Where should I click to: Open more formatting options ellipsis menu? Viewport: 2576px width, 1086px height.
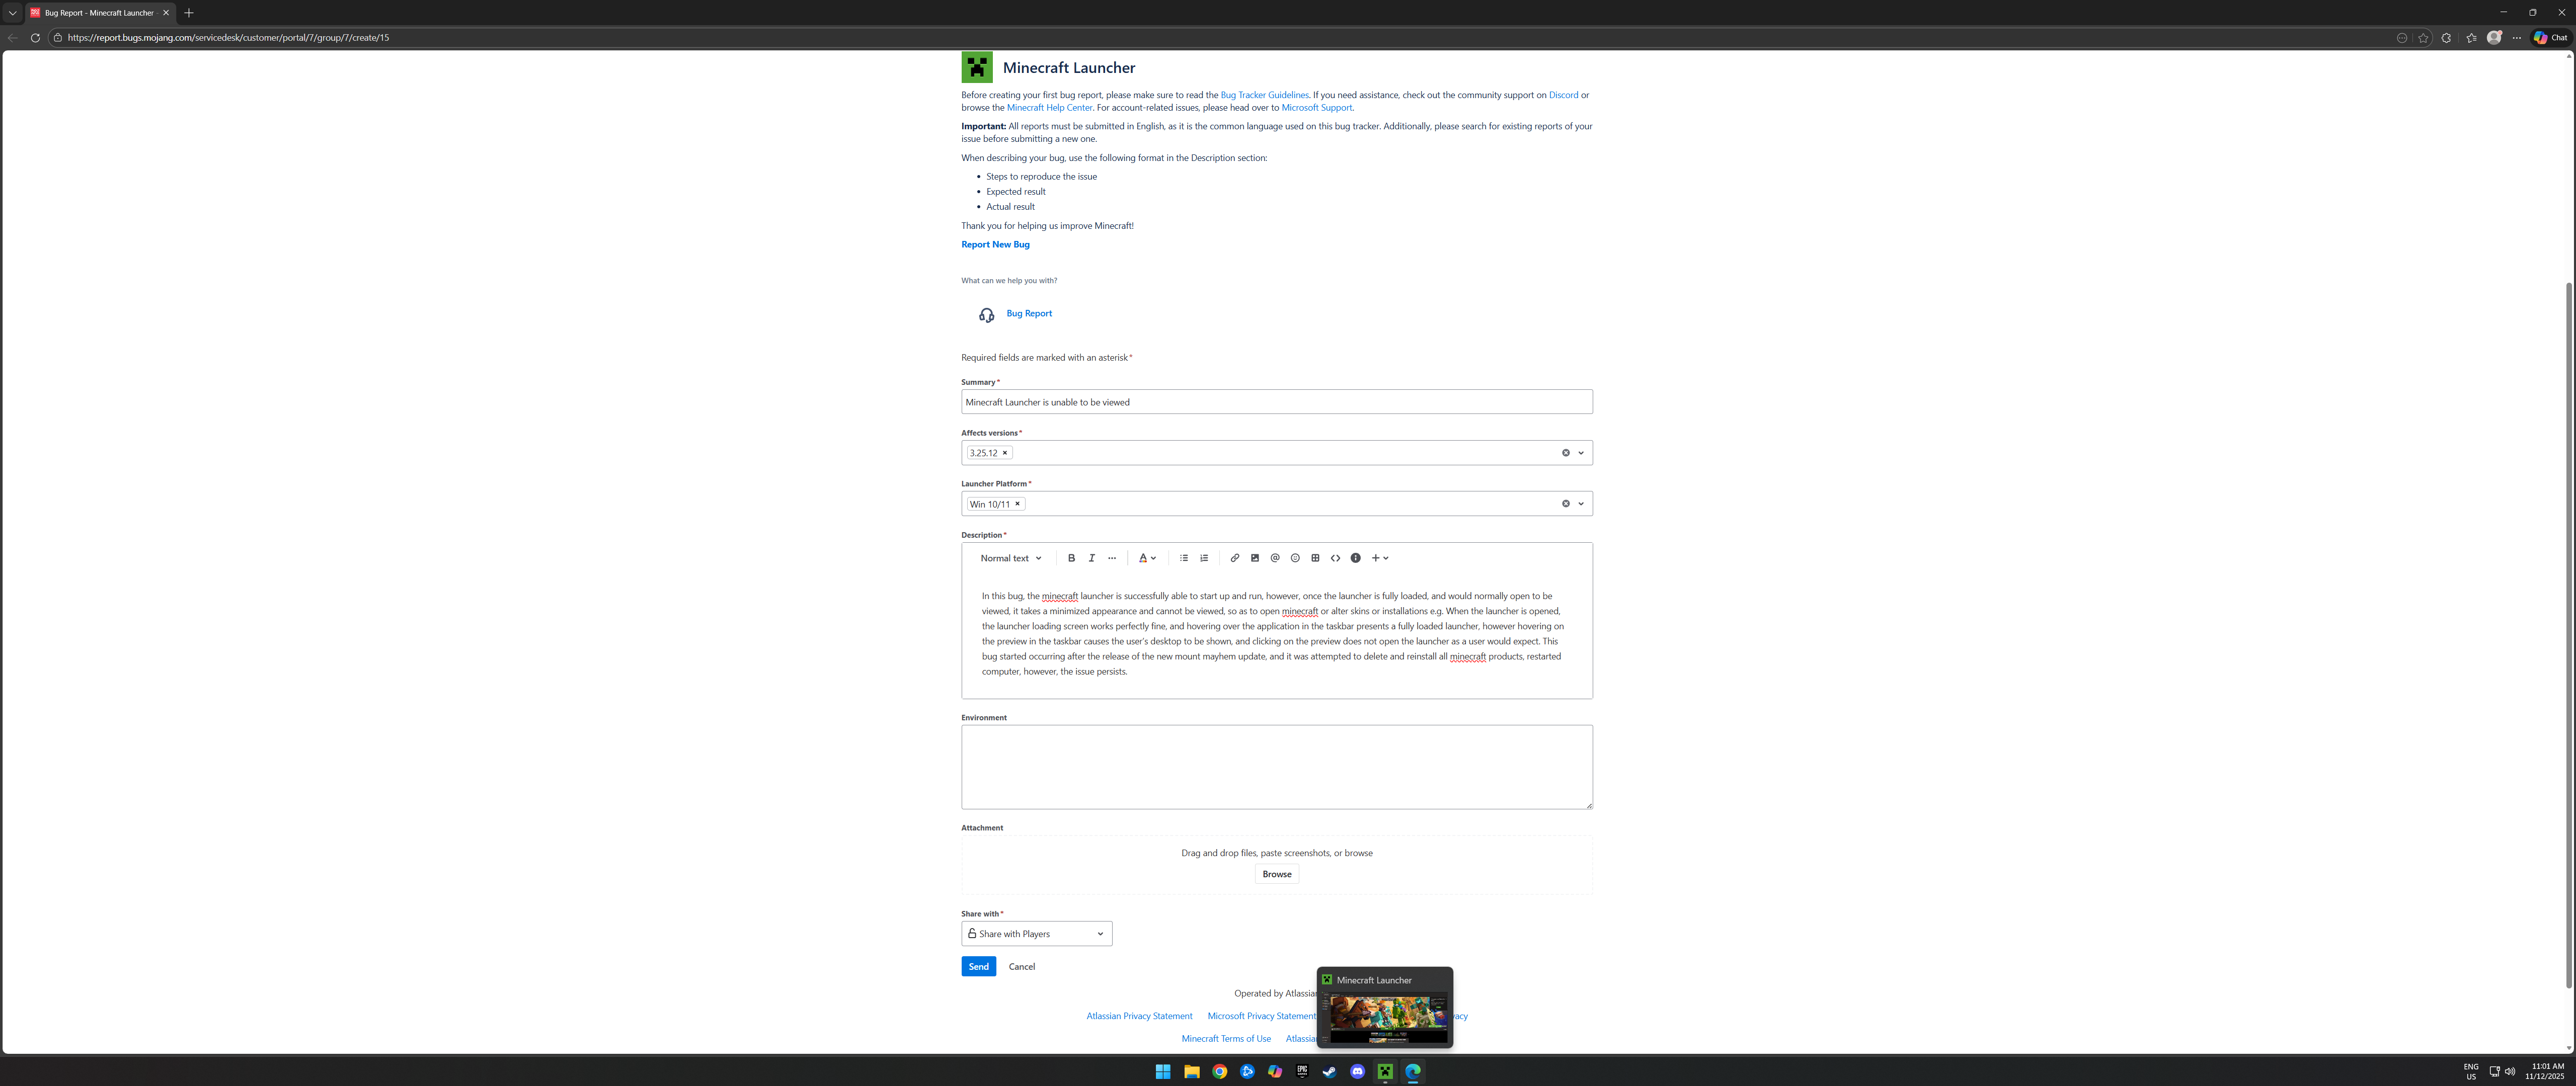pyautogui.click(x=1112, y=558)
